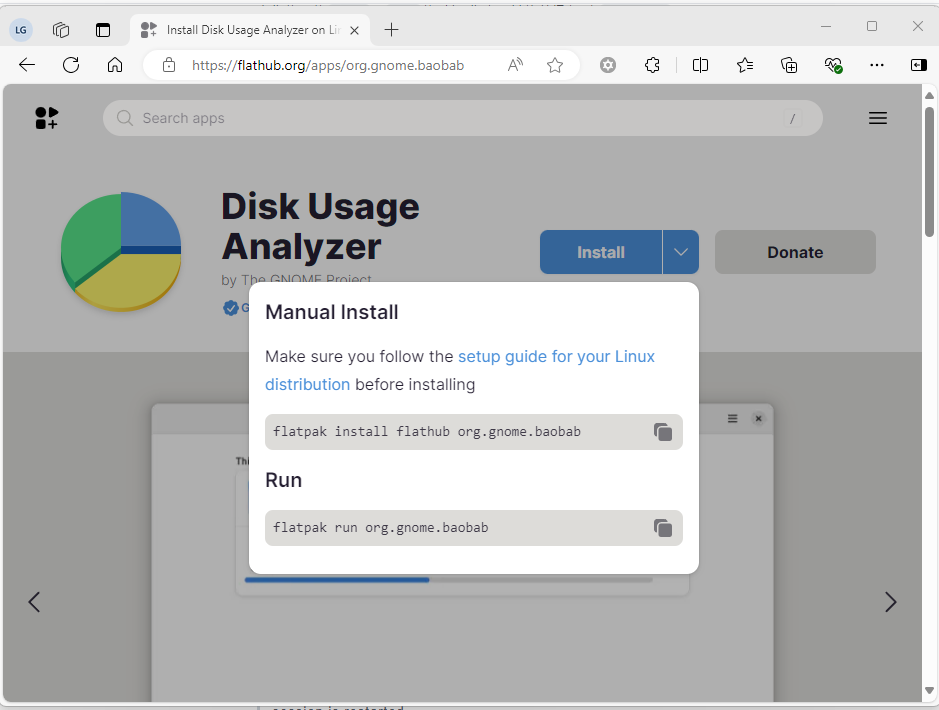Open Collections panel
Image resolution: width=939 pixels, height=710 pixels.
(x=789, y=65)
